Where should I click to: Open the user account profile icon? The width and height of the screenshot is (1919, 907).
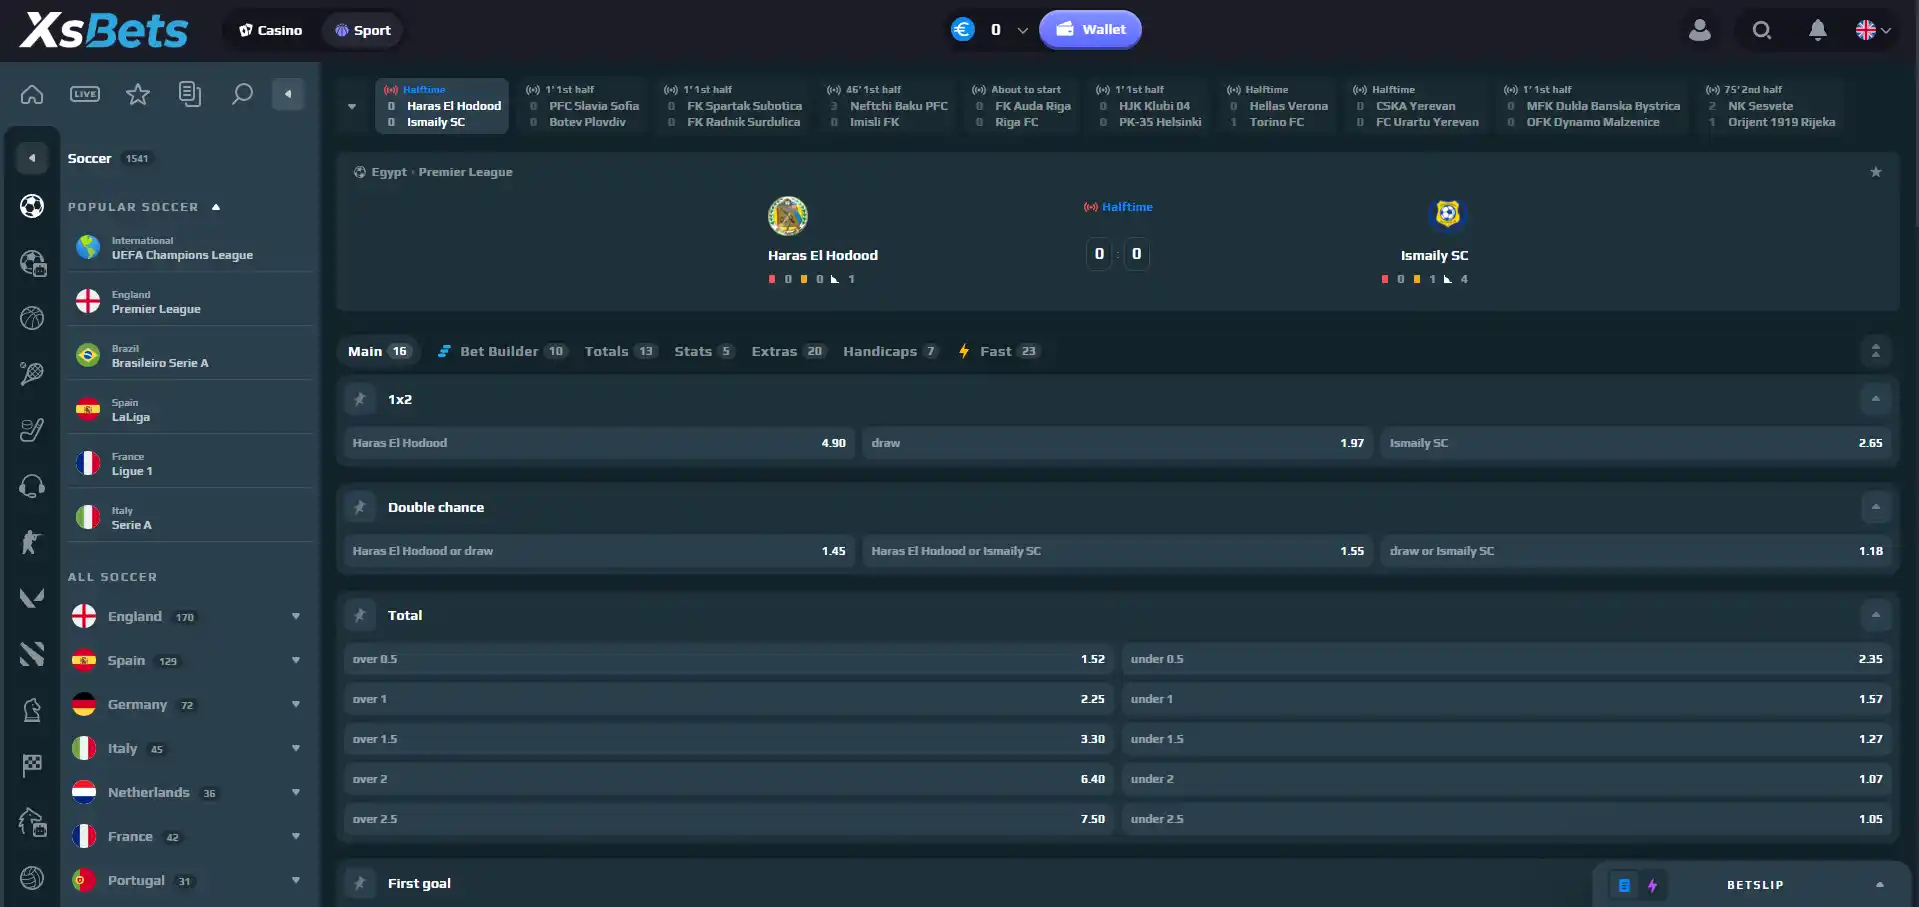(x=1700, y=30)
